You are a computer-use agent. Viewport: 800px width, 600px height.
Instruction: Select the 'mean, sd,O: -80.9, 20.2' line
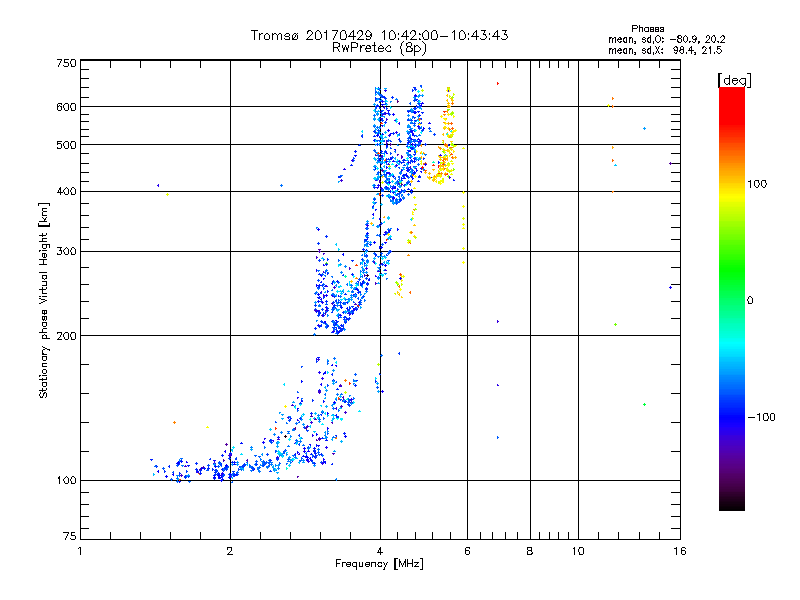click(x=666, y=39)
